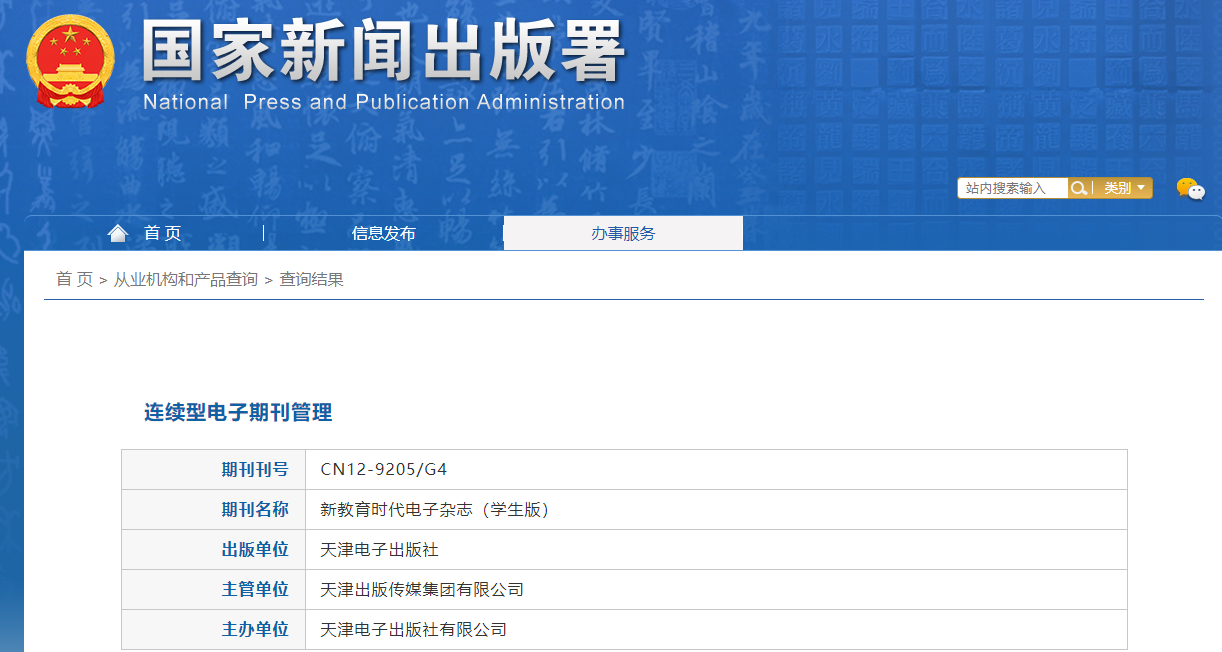Click the sponsor value 天津电子出版社有限公司

tap(413, 630)
